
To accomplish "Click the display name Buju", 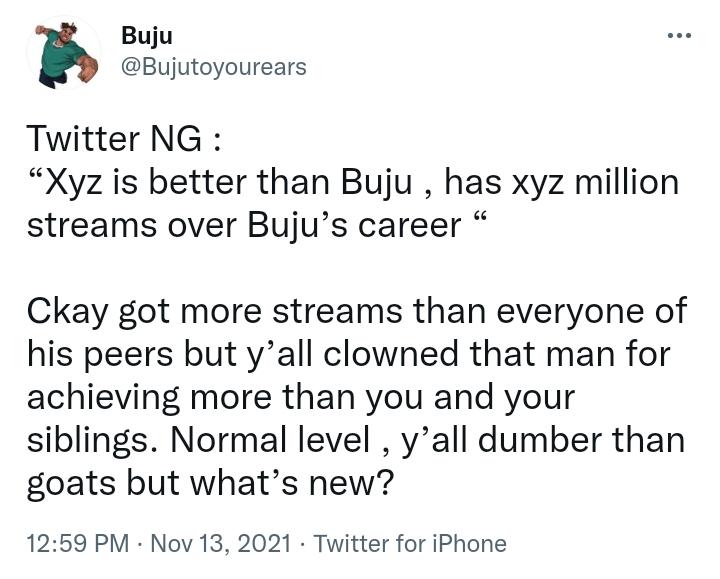I will 147,36.
